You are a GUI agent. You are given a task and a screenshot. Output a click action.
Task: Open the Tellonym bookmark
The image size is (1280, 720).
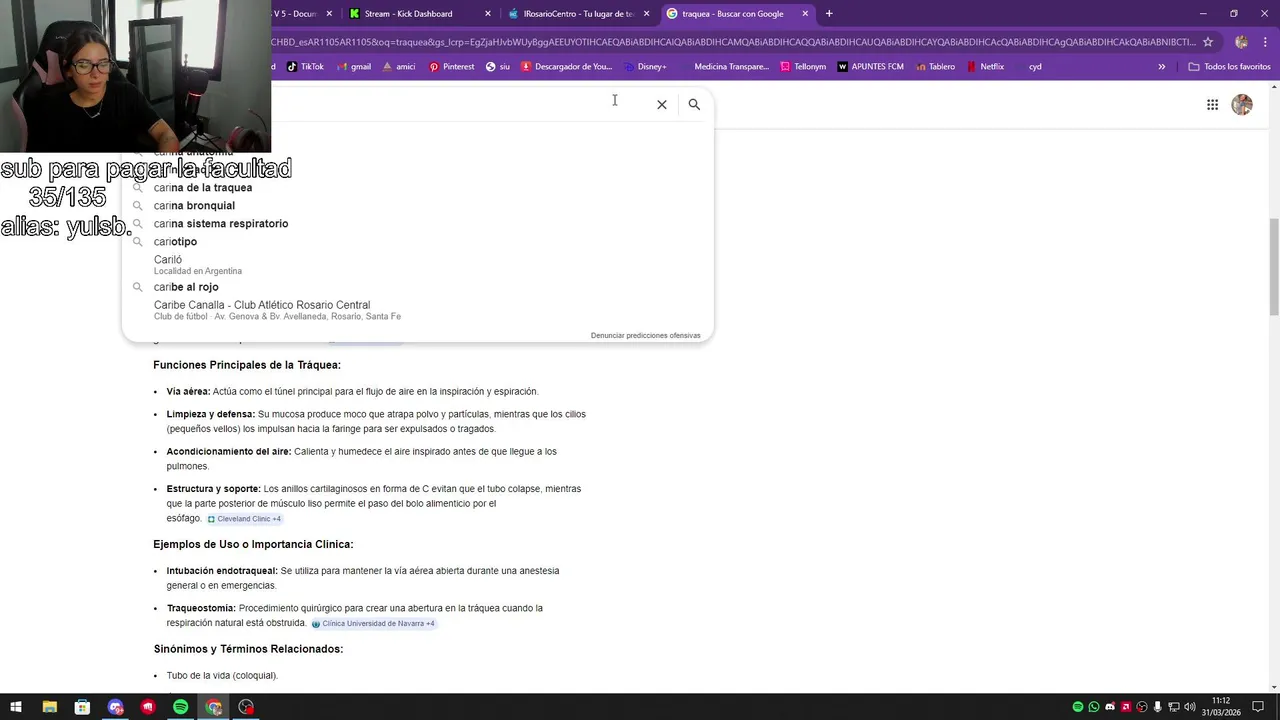pos(803,67)
